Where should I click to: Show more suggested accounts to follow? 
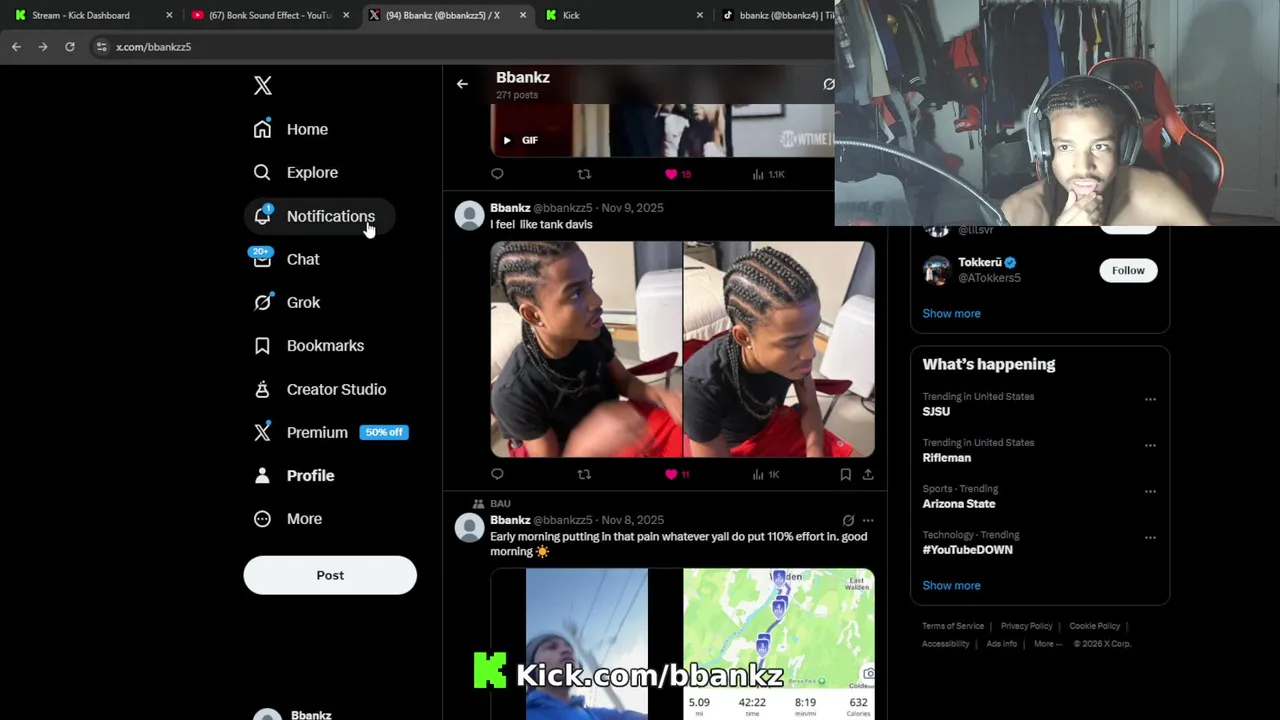coord(951,313)
